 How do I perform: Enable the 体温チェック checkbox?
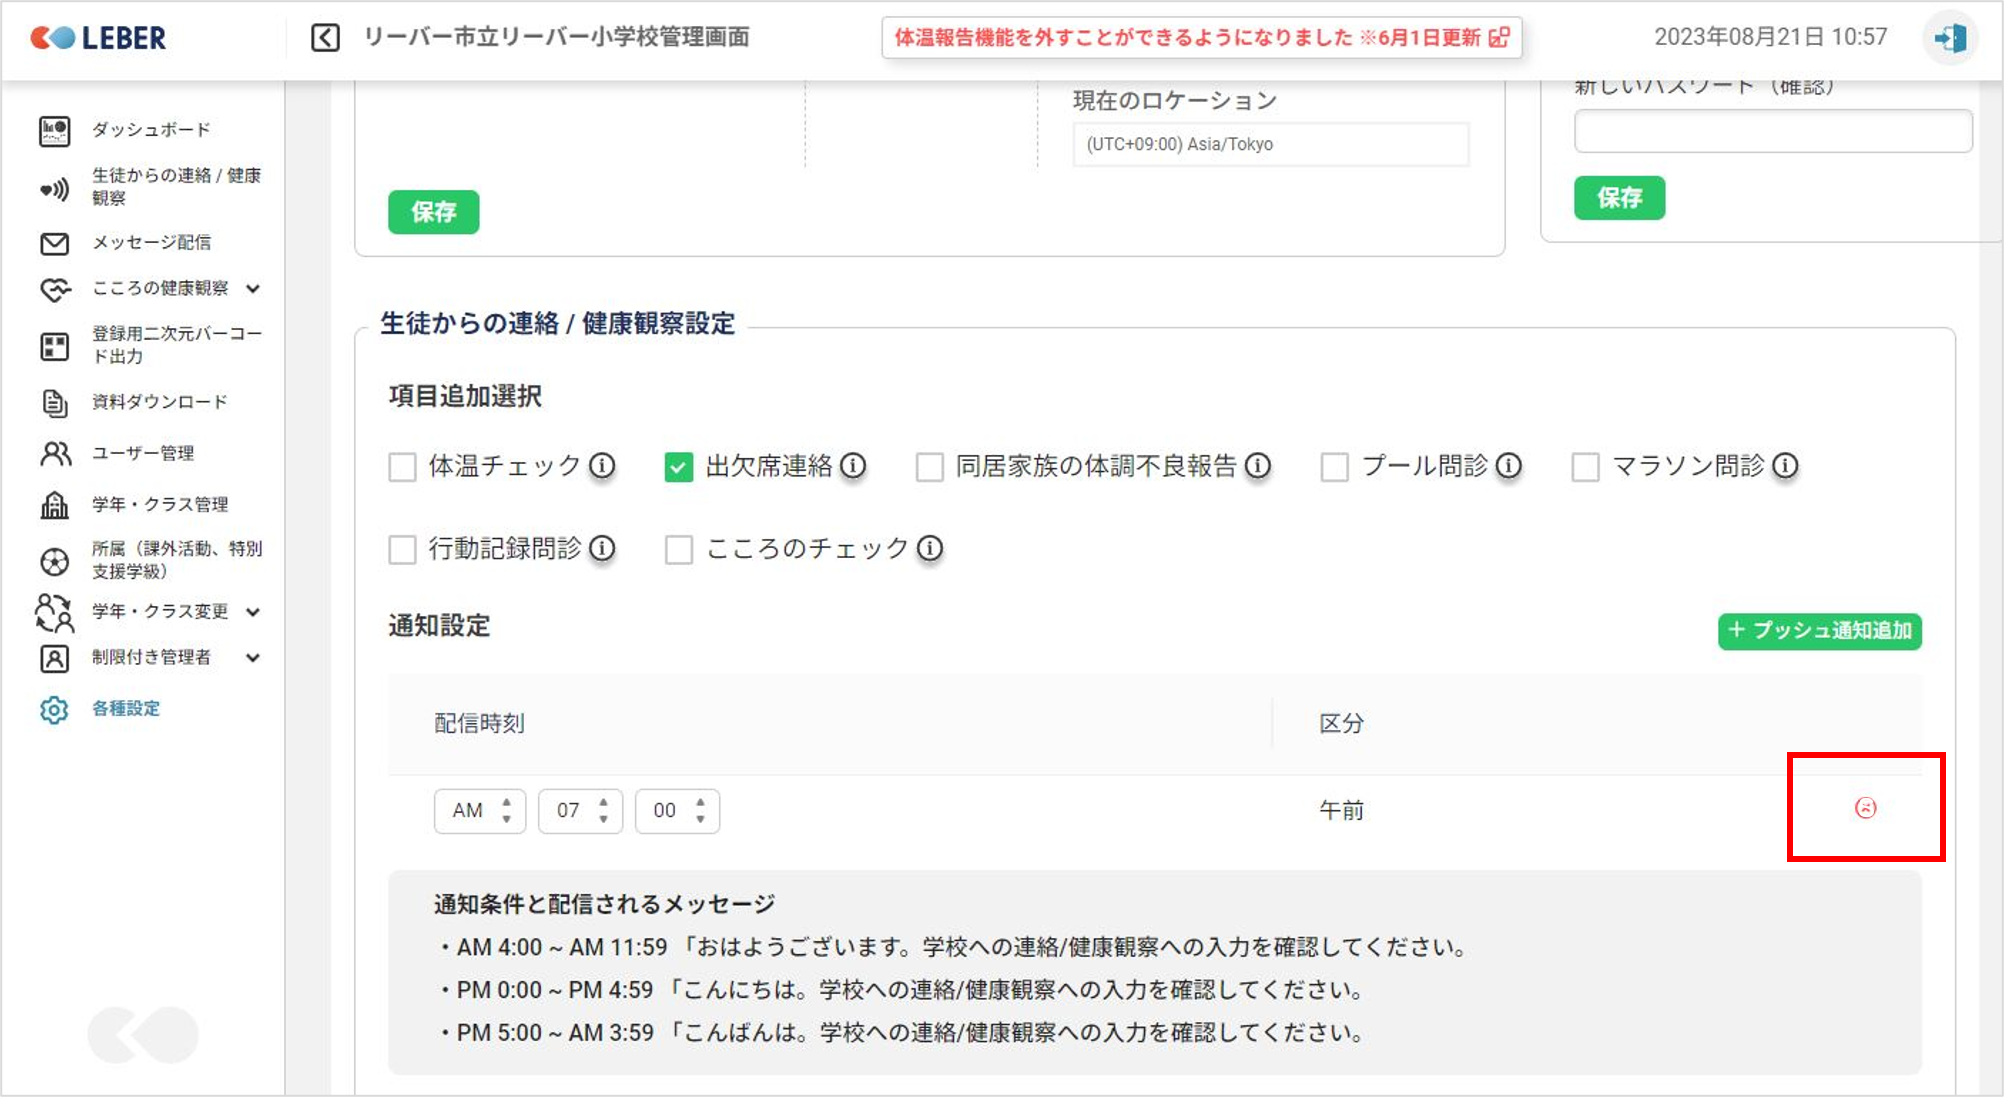(x=402, y=467)
